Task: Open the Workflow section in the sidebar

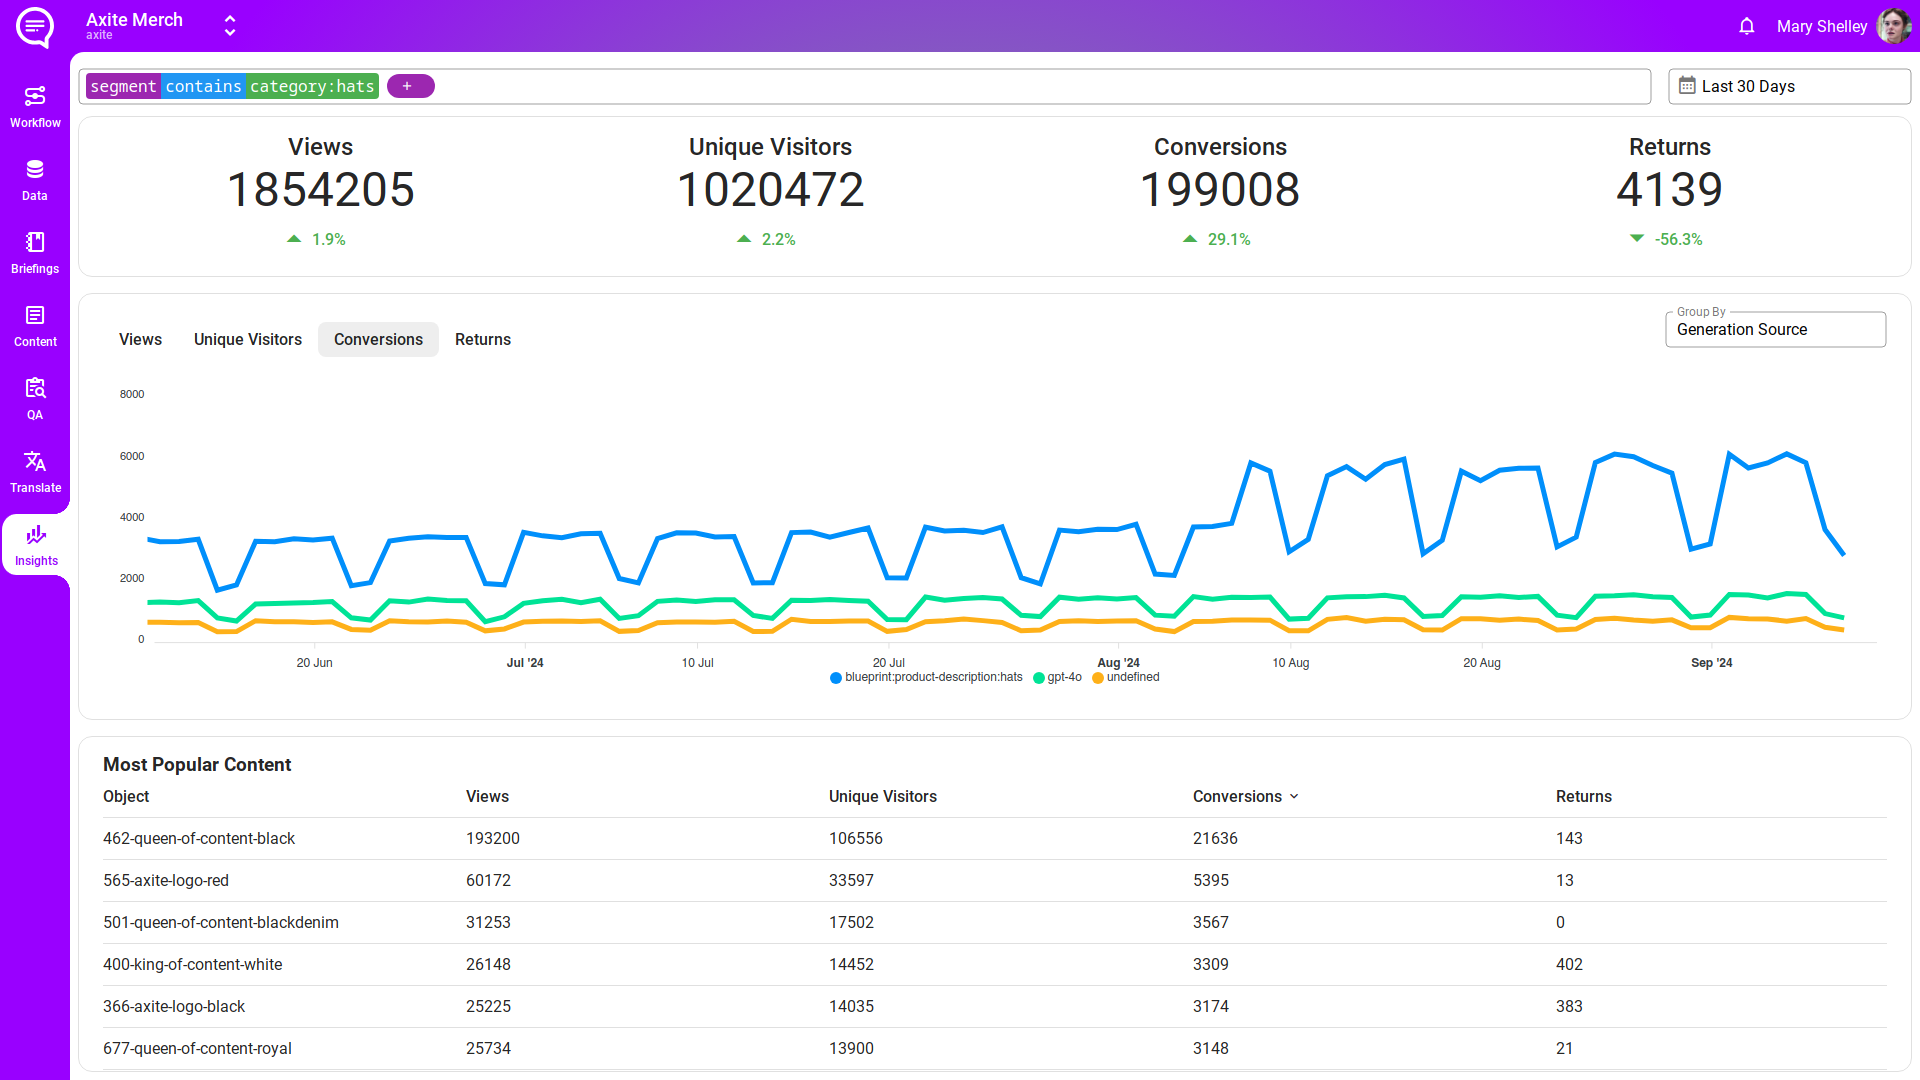Action: click(x=35, y=104)
